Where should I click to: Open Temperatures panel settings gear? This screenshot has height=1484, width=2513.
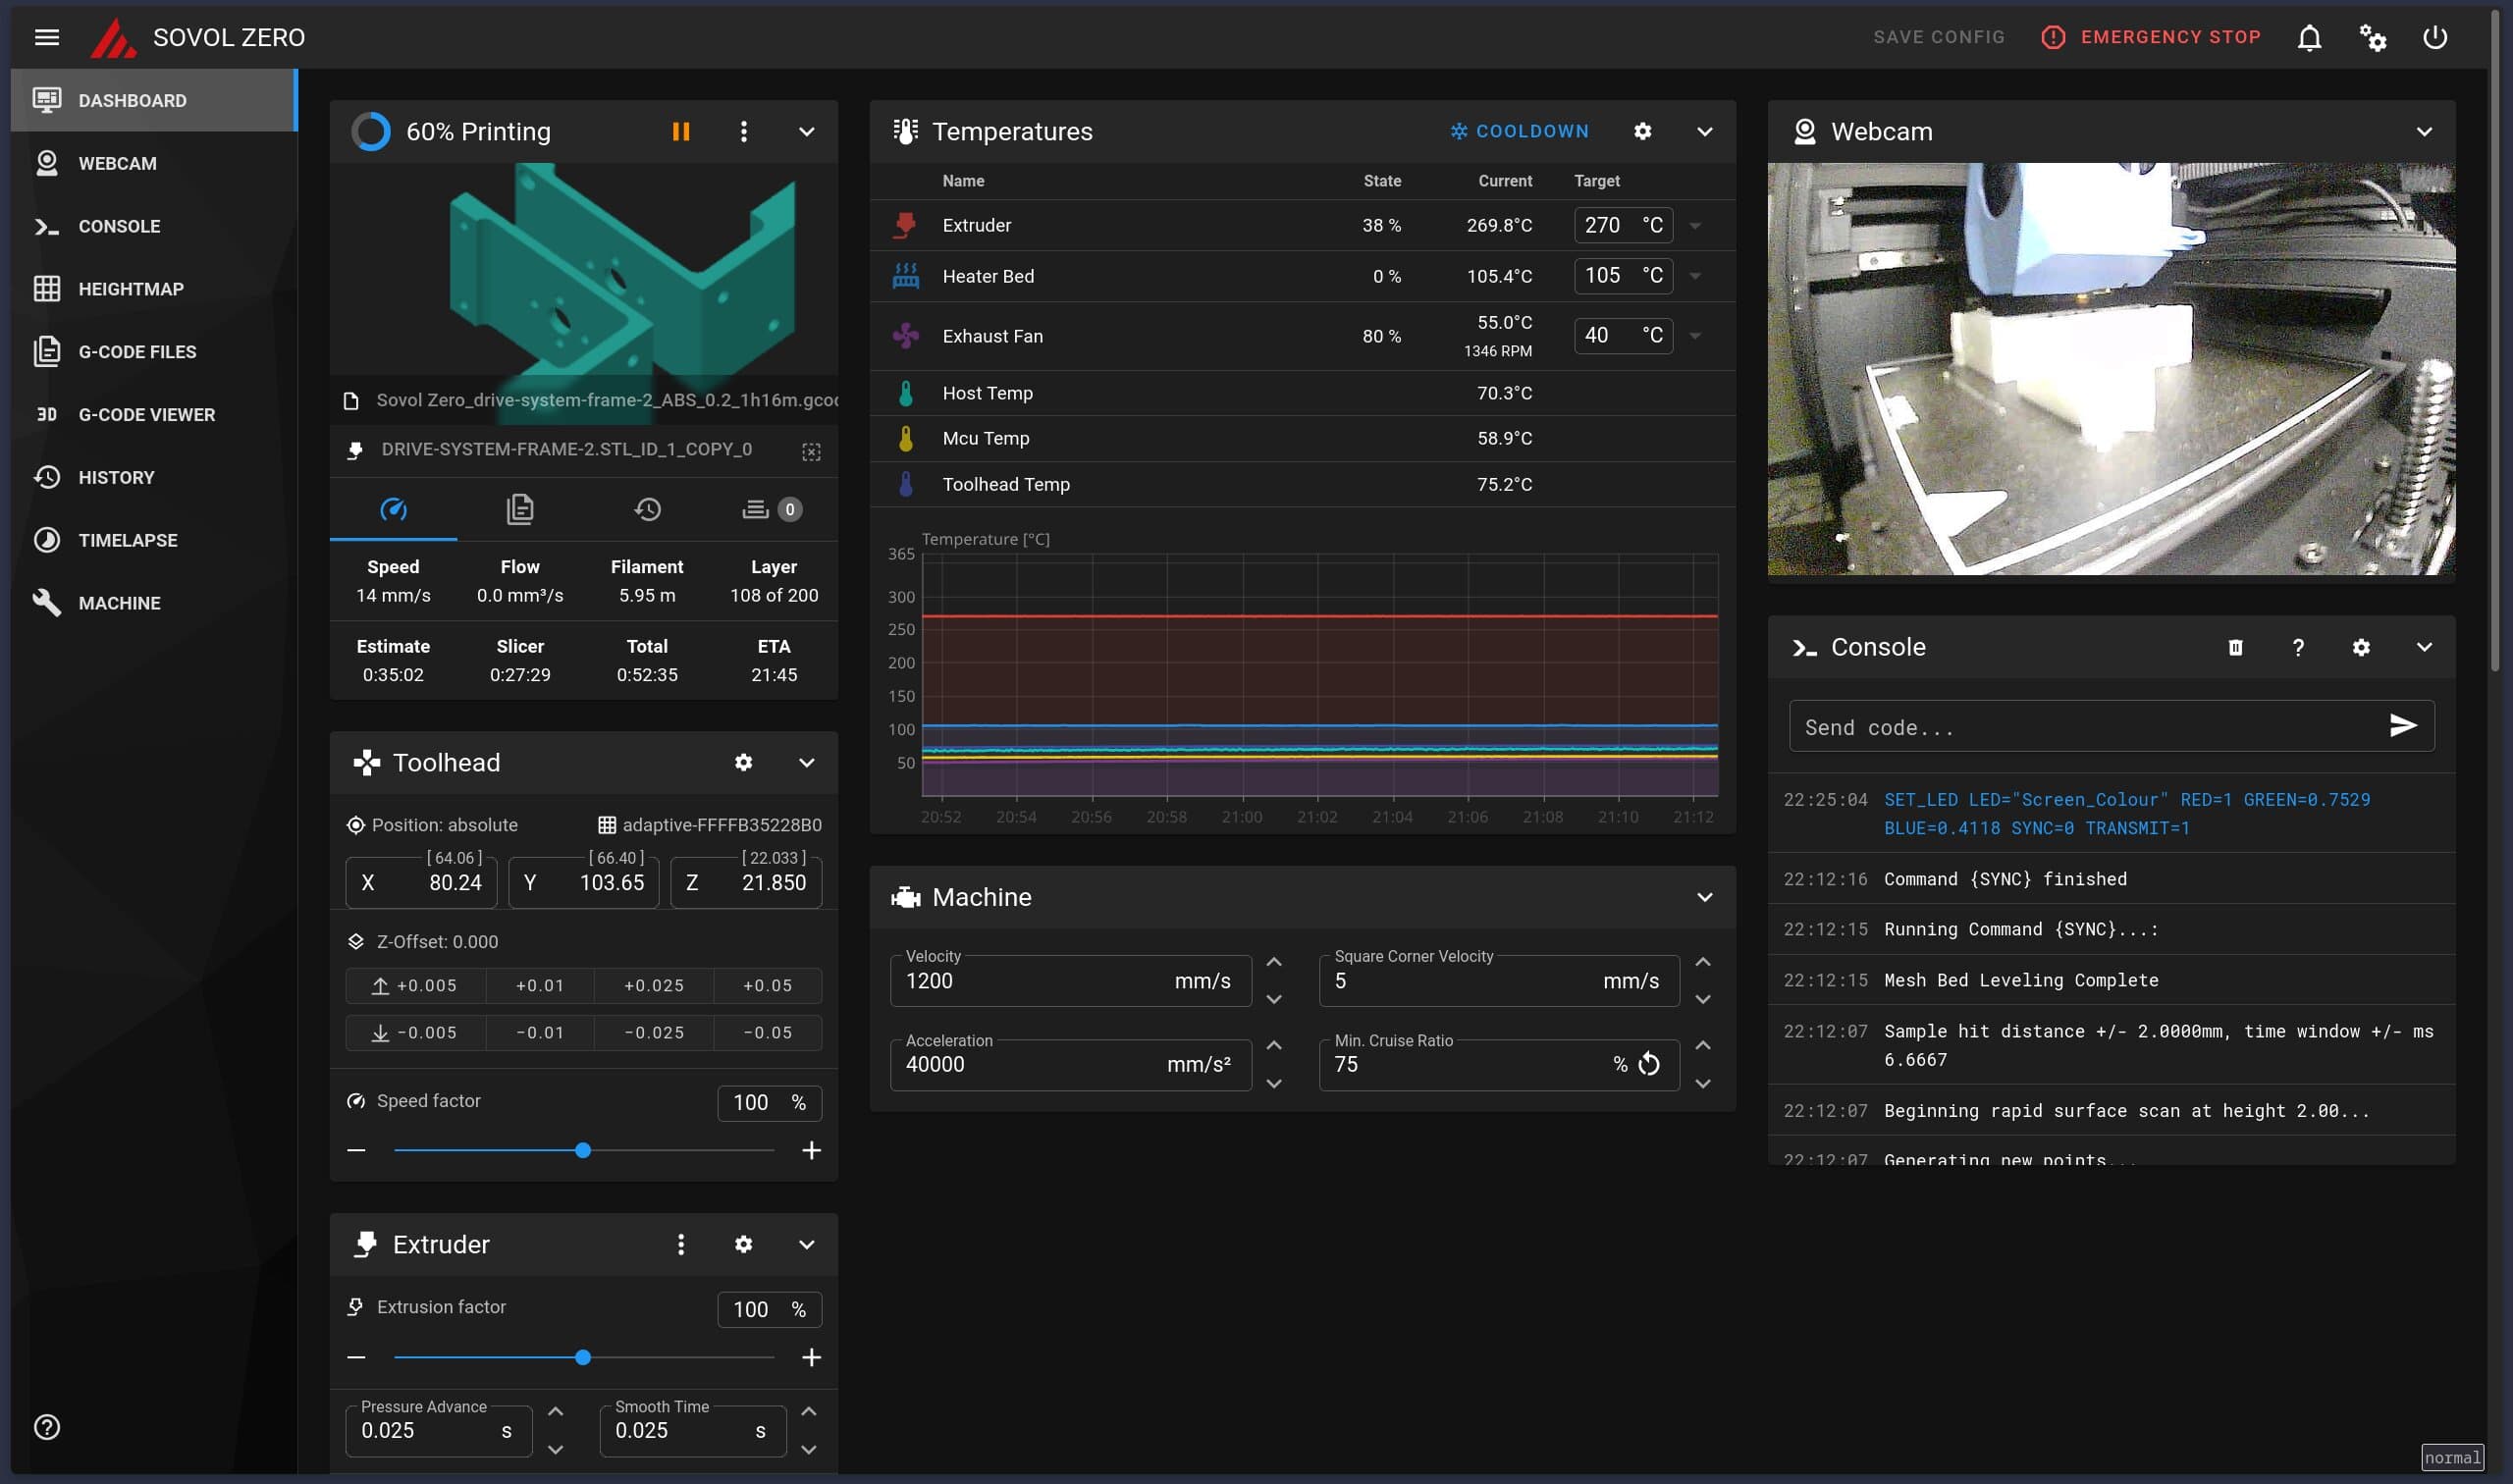pyautogui.click(x=1642, y=131)
